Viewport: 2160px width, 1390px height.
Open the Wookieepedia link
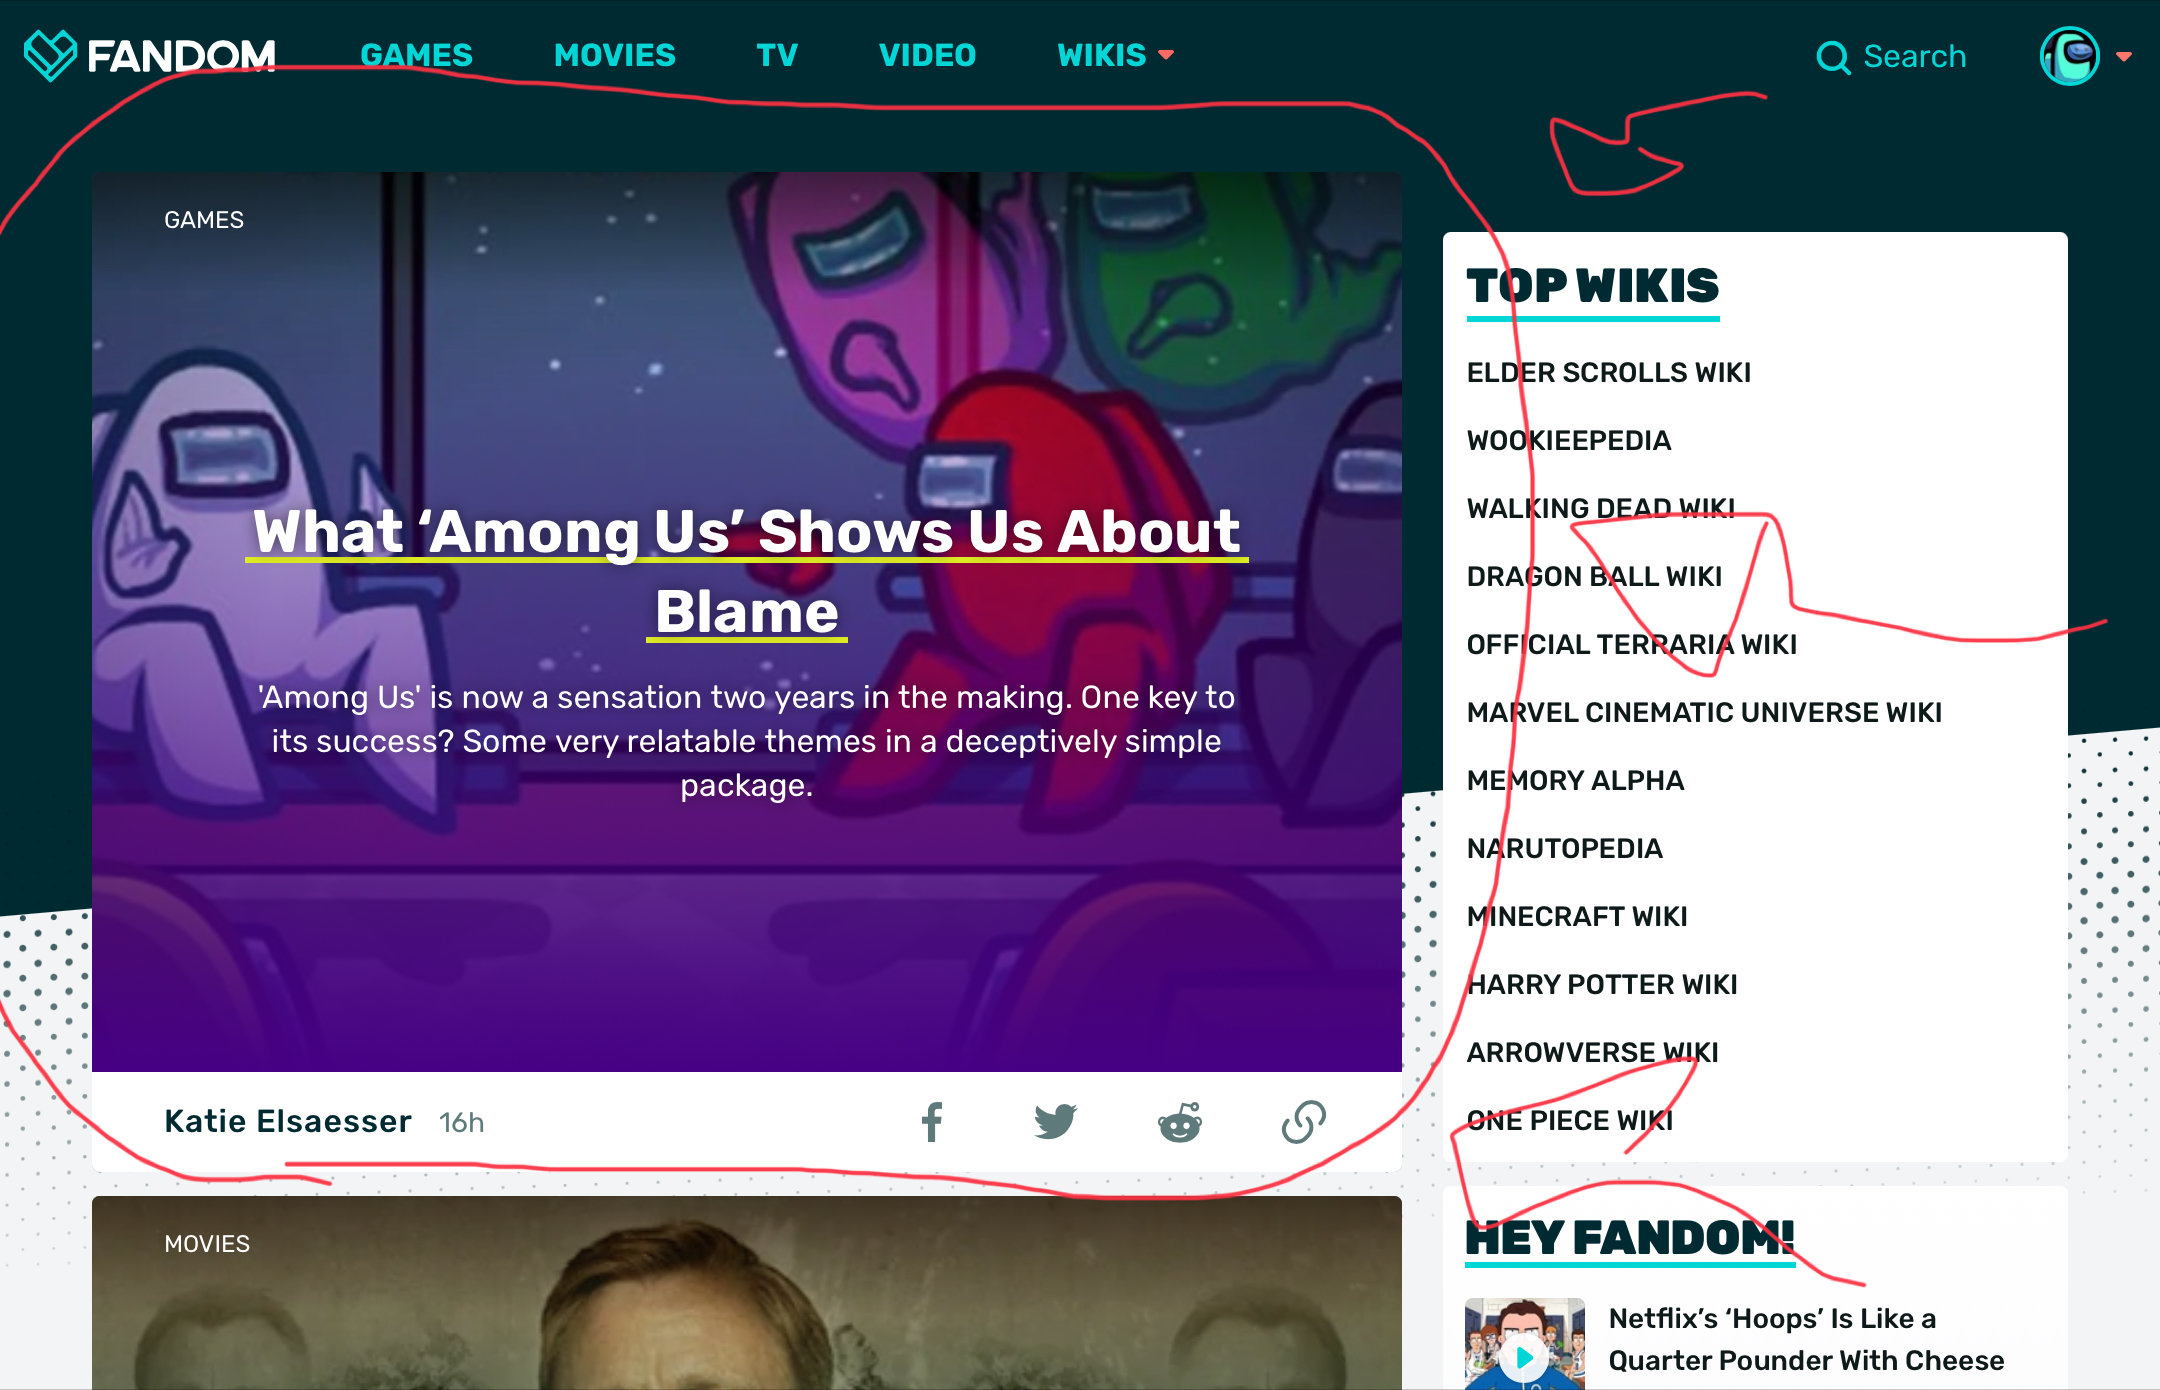coord(1569,440)
